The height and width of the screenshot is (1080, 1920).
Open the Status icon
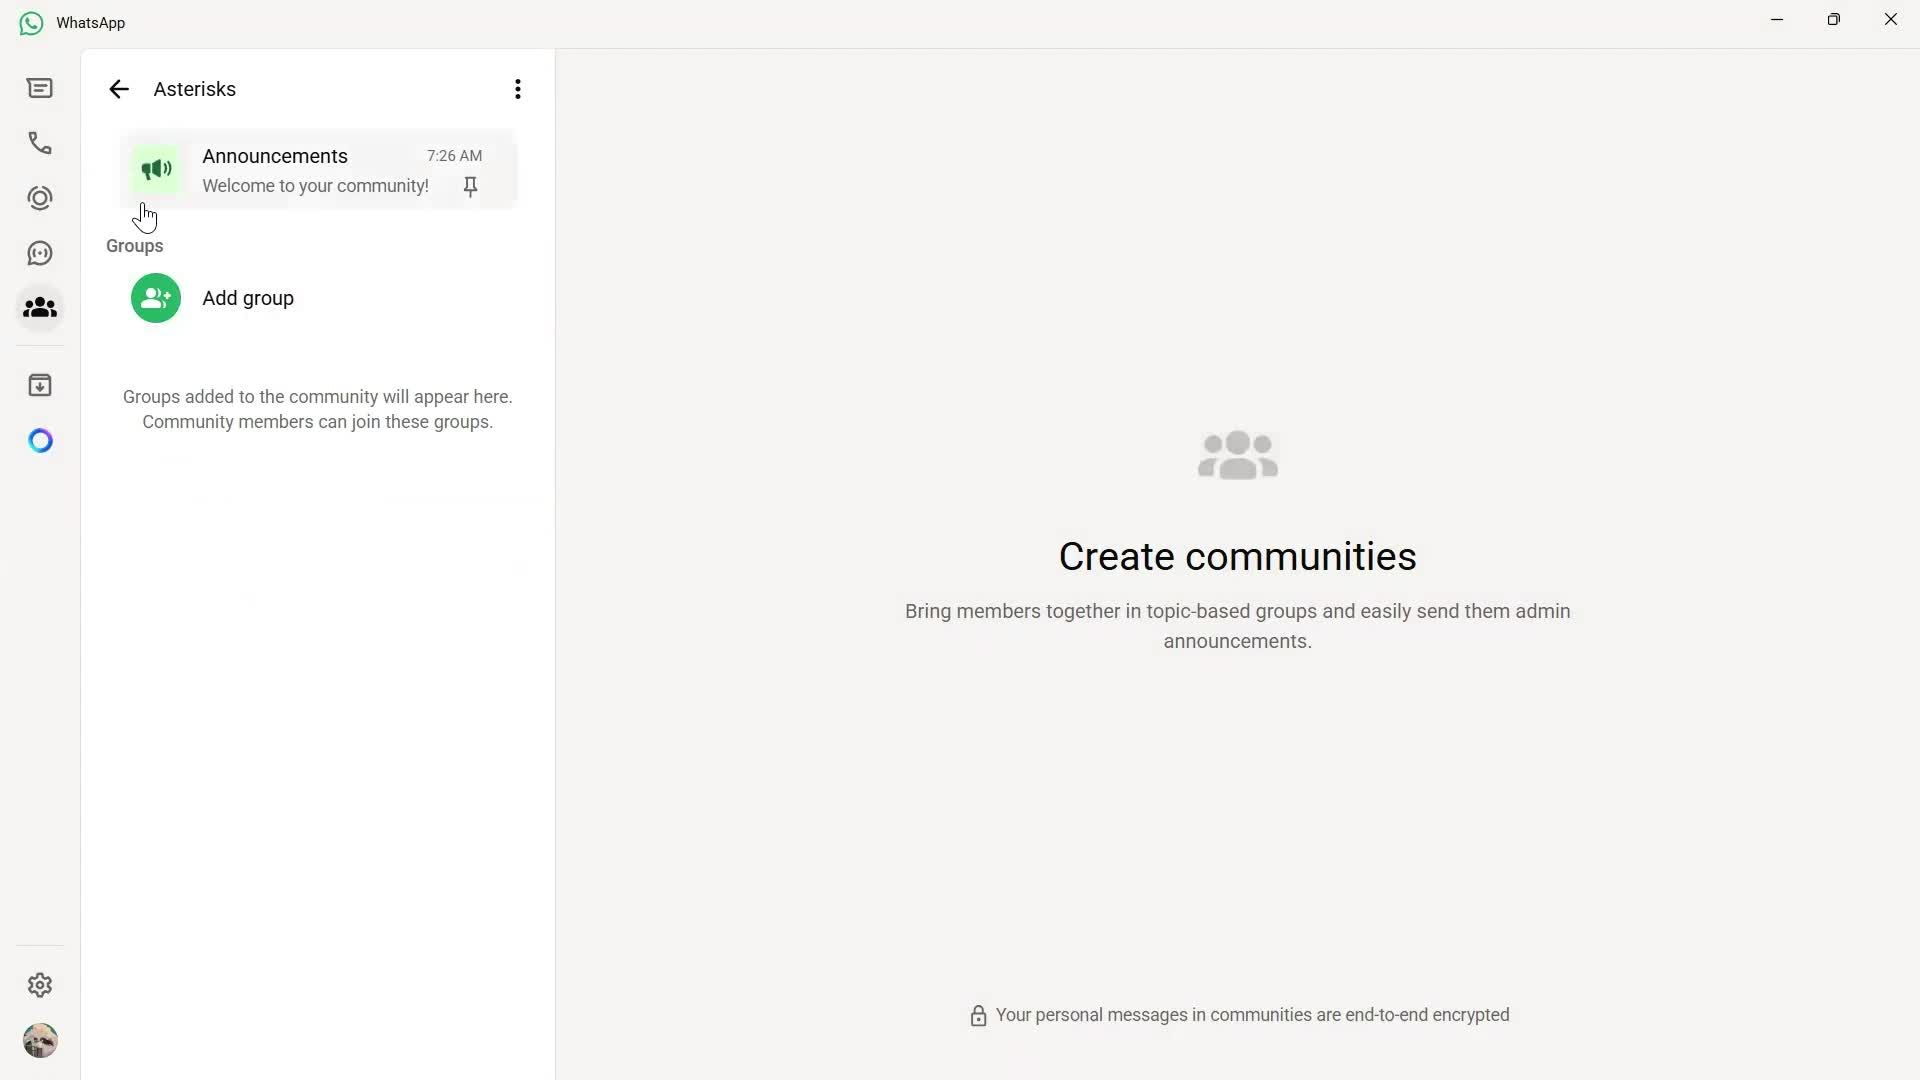[39, 197]
